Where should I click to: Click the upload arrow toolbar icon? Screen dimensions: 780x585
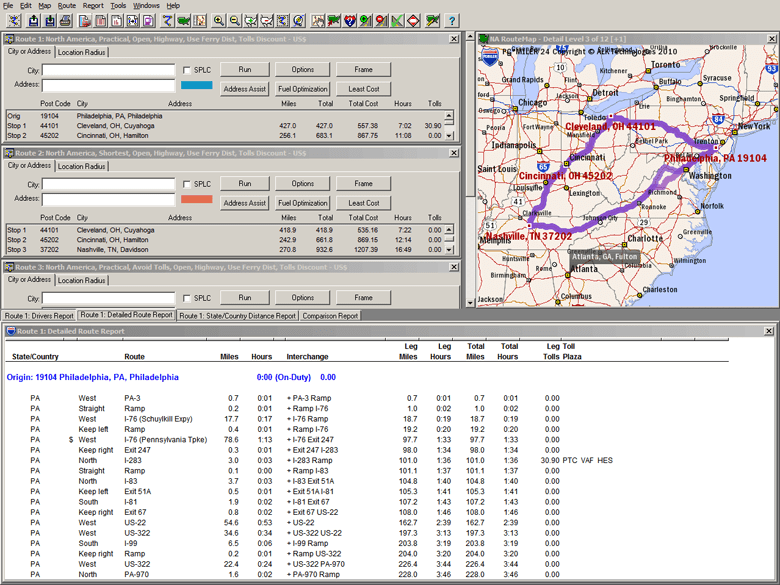pos(34,20)
